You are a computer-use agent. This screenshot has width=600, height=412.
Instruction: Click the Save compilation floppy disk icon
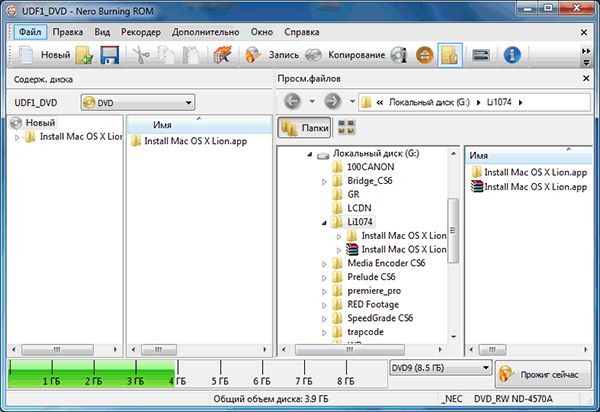point(110,54)
